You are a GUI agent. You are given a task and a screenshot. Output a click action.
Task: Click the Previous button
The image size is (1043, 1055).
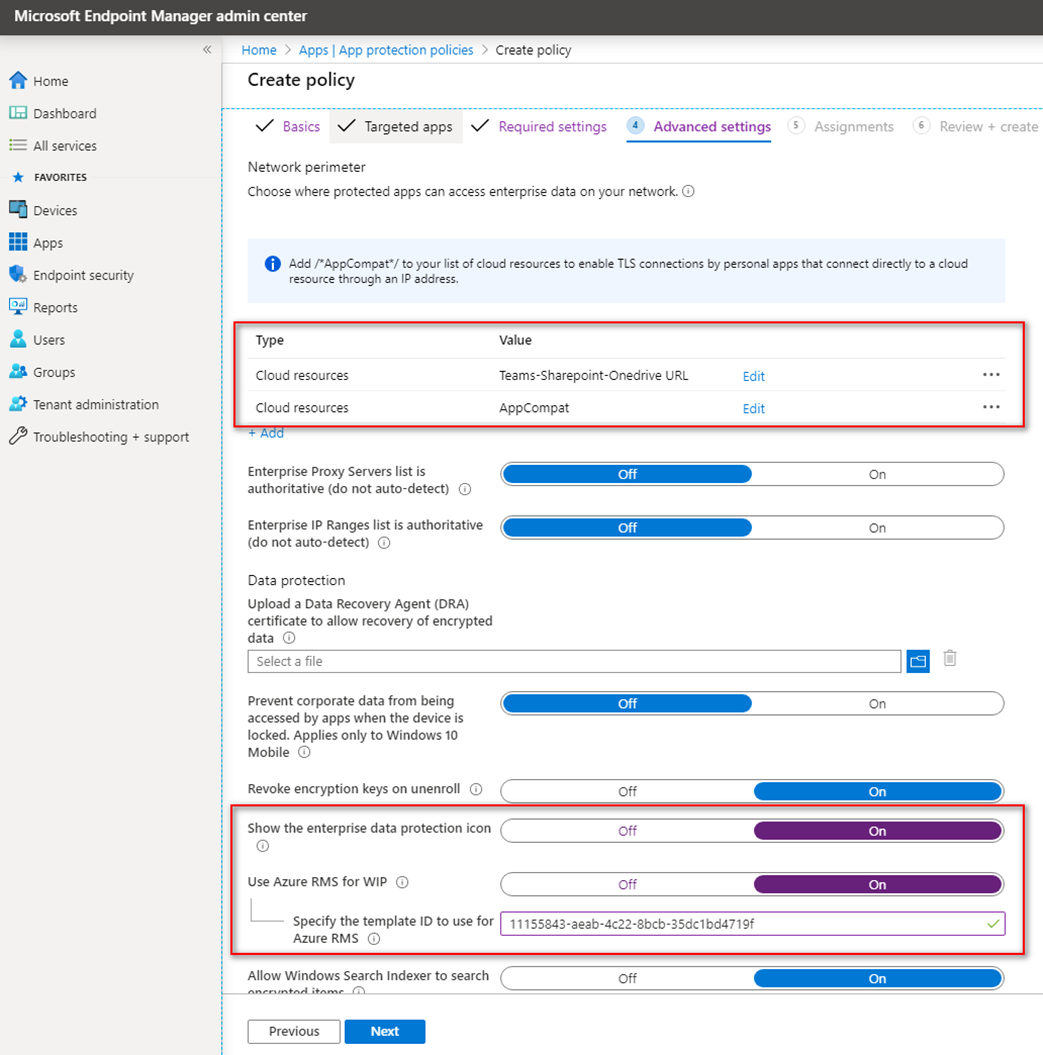coord(294,1031)
